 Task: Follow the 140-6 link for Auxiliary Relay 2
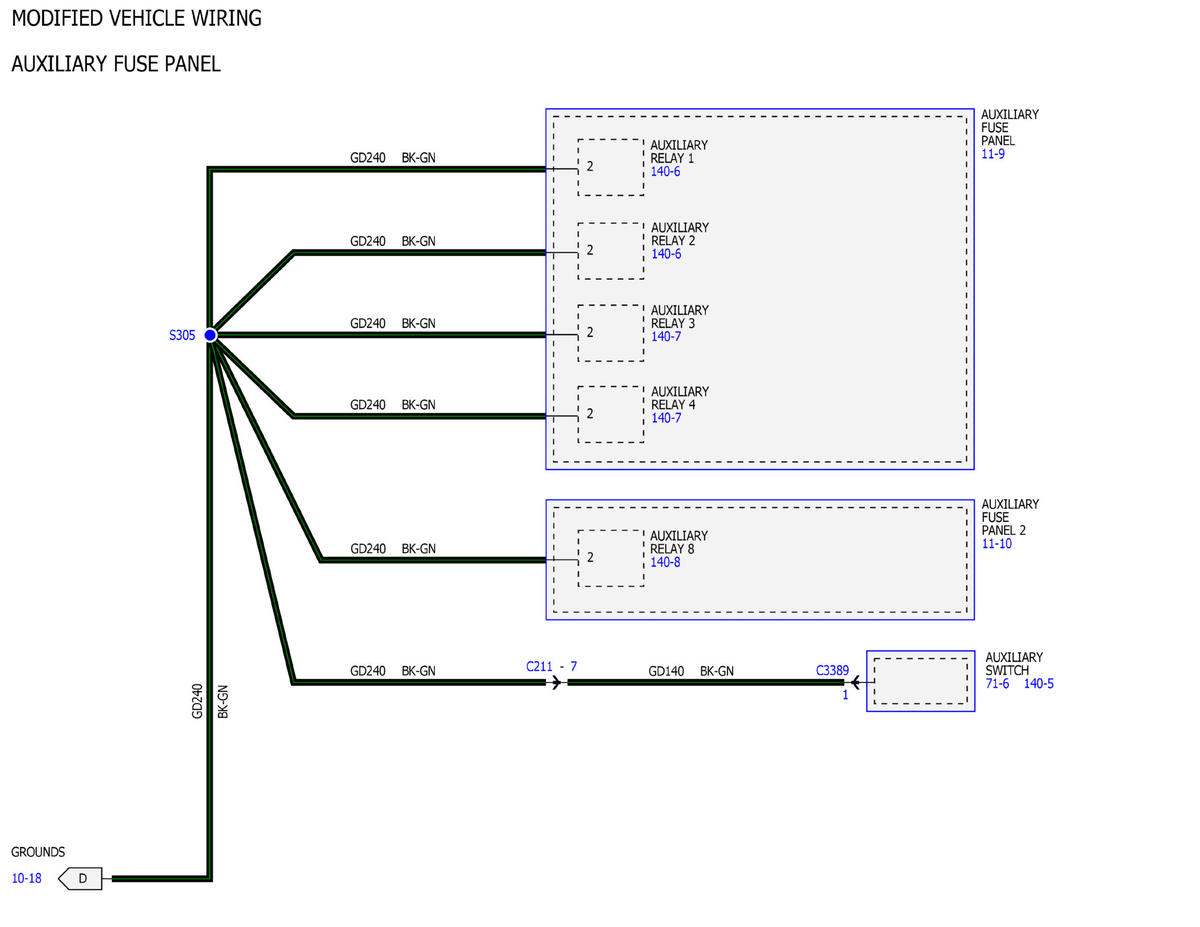tap(666, 254)
